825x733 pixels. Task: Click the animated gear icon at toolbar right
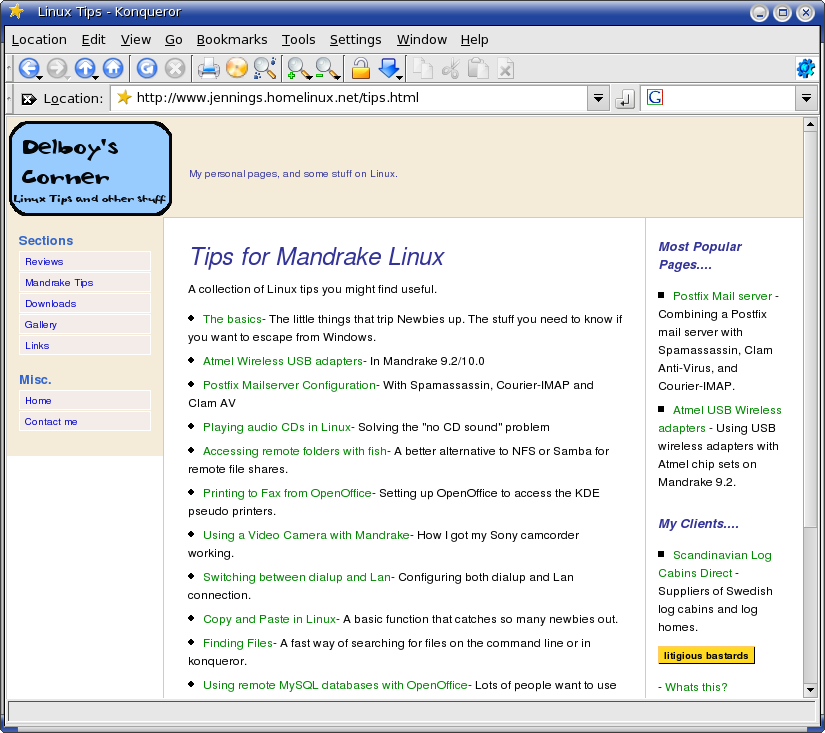click(806, 68)
